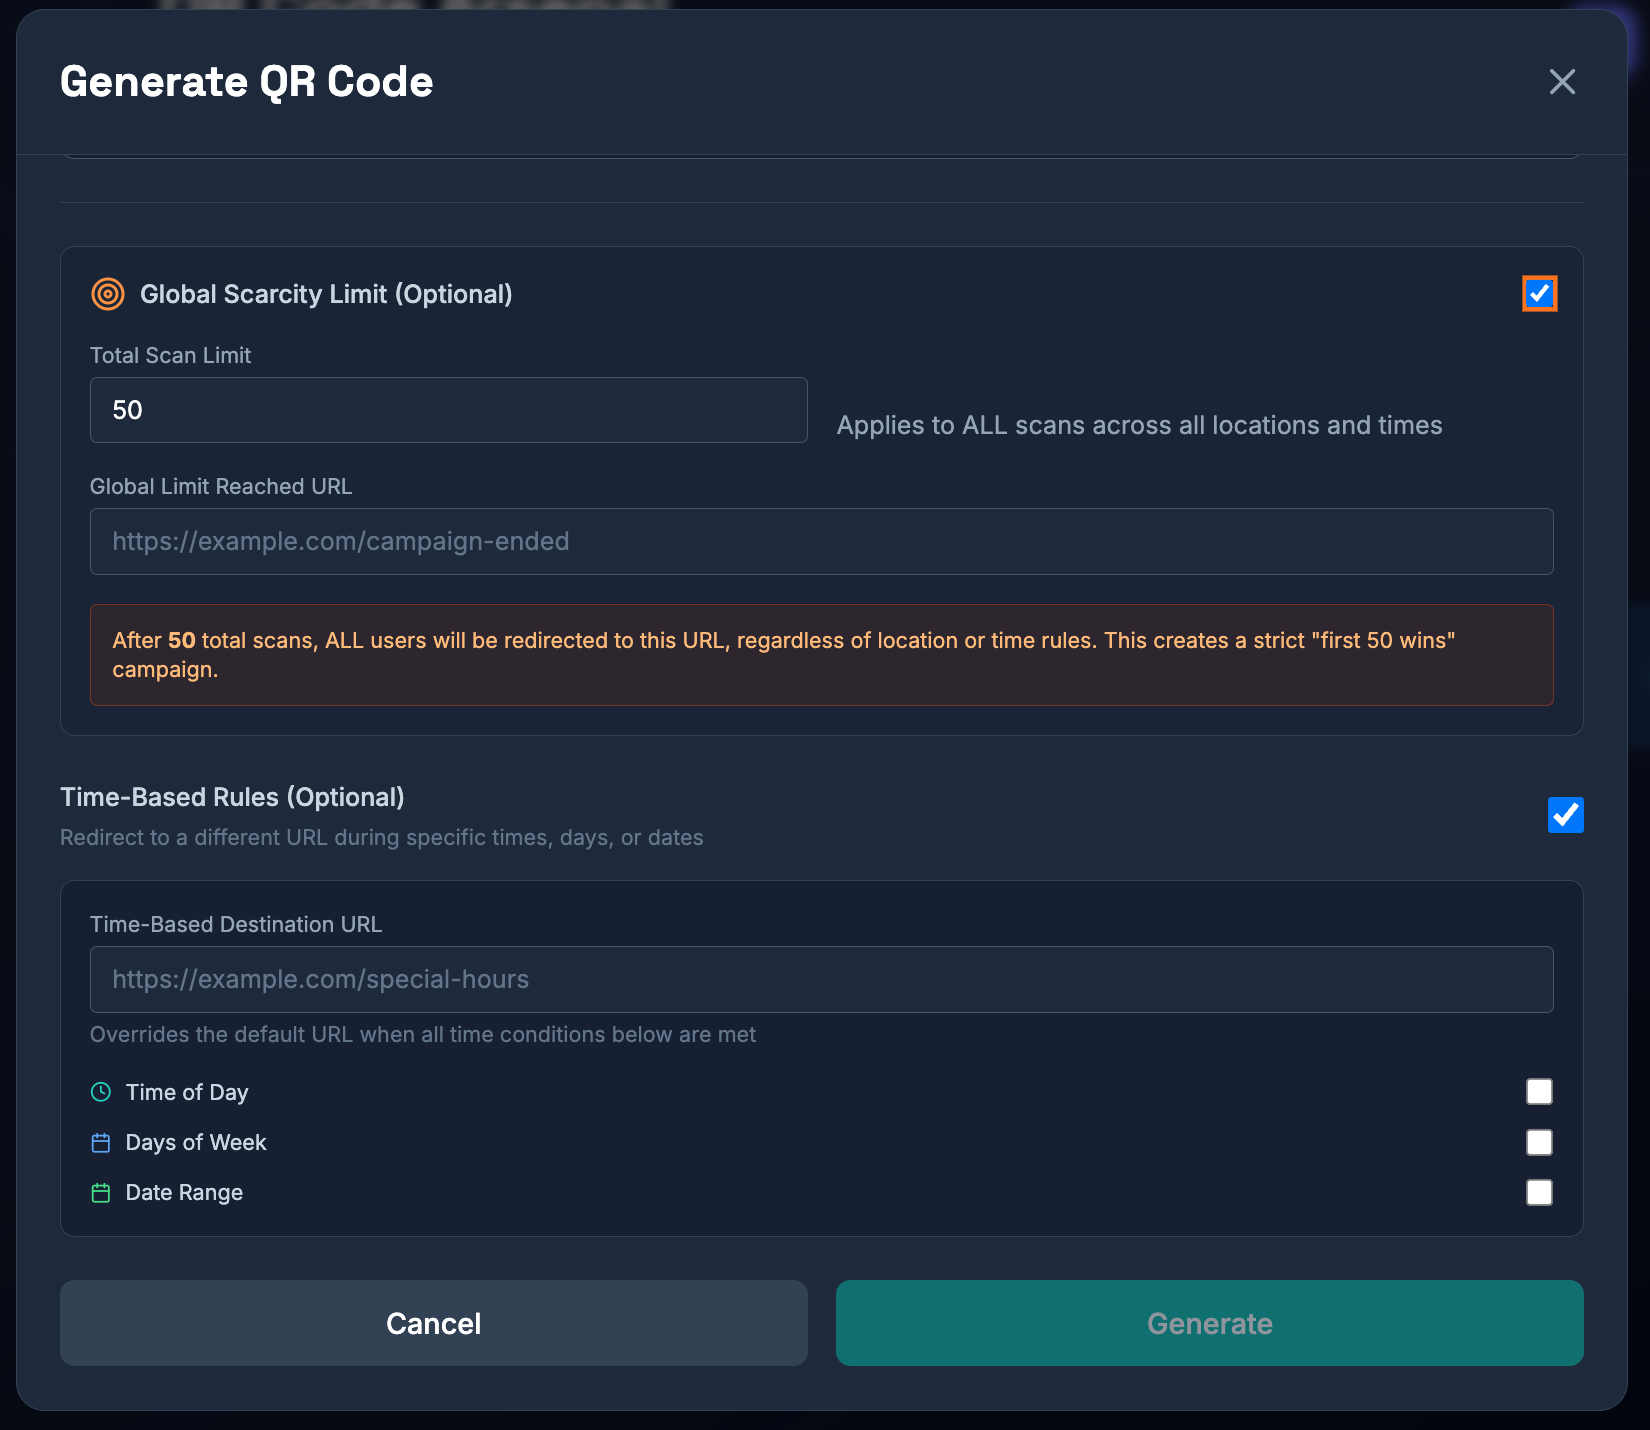
Task: Click the Generate button
Action: click(1209, 1323)
